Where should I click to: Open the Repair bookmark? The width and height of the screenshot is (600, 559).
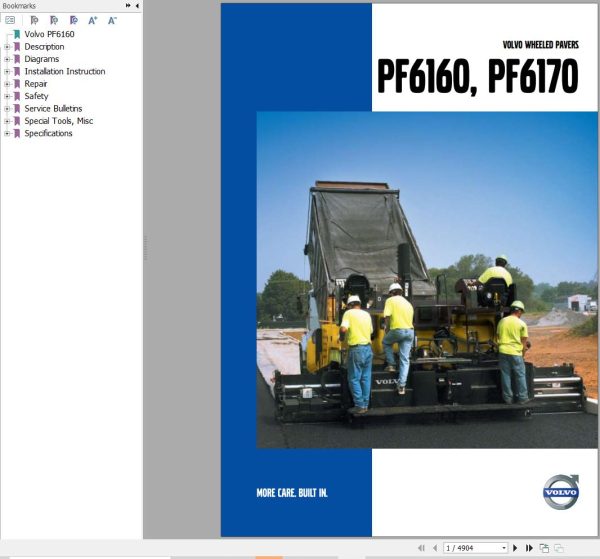(x=36, y=84)
